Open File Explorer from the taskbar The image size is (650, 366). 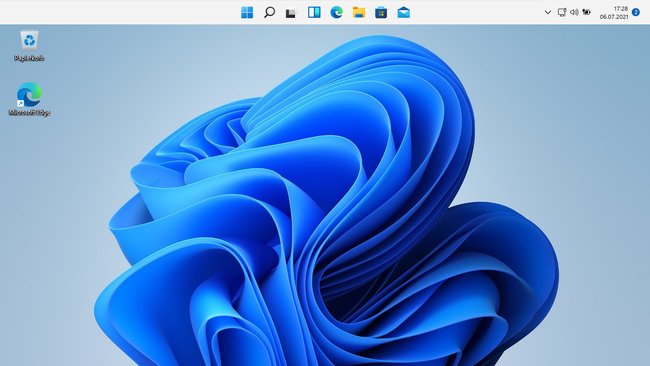point(359,12)
